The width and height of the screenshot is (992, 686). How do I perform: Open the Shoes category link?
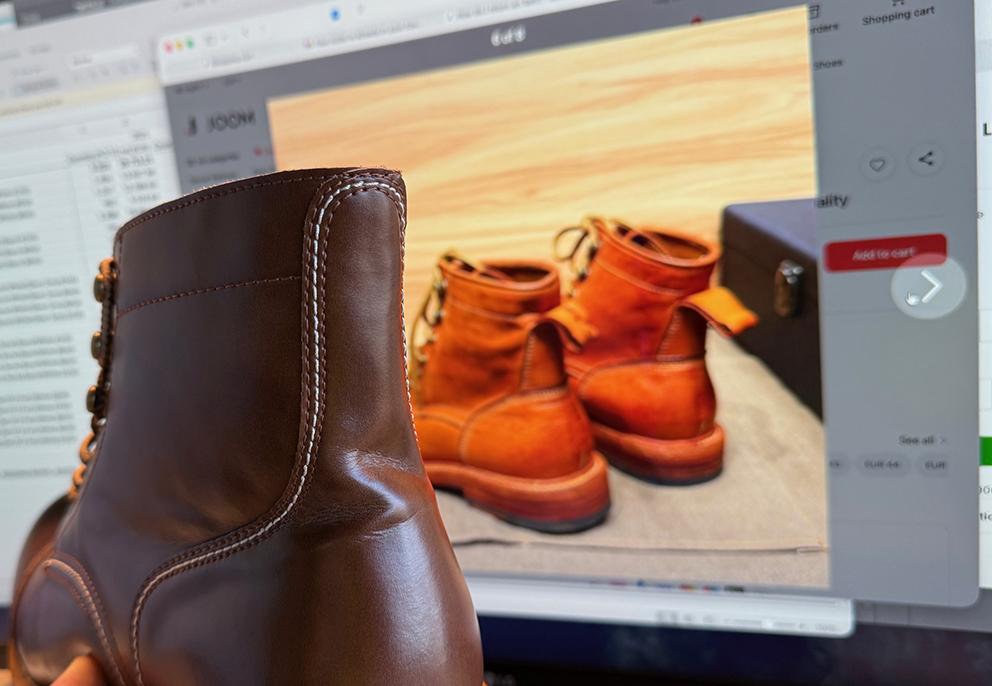tap(828, 64)
